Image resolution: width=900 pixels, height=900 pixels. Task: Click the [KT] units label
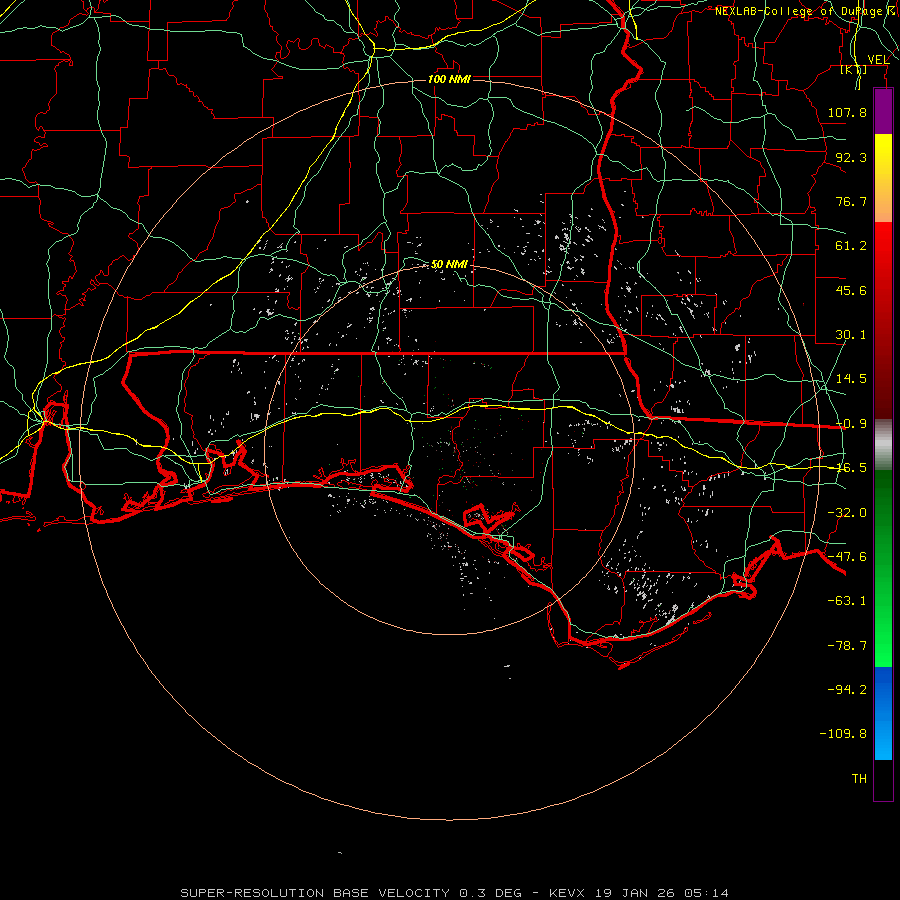[x=854, y=69]
